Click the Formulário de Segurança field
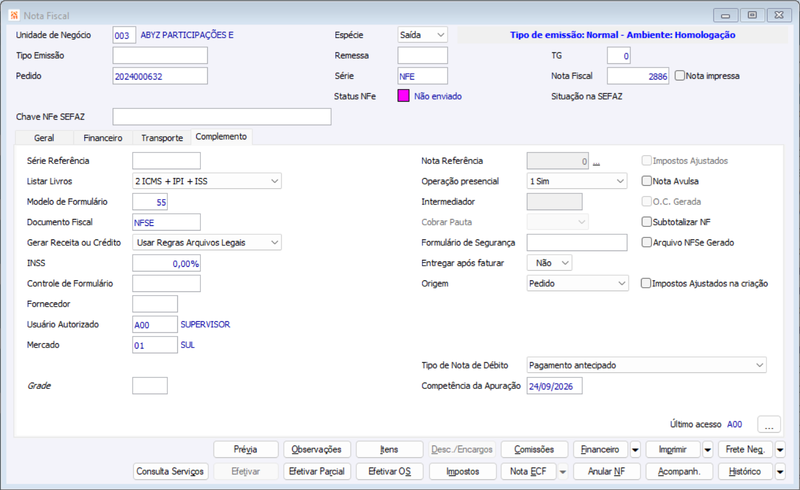The image size is (800, 490). click(577, 242)
